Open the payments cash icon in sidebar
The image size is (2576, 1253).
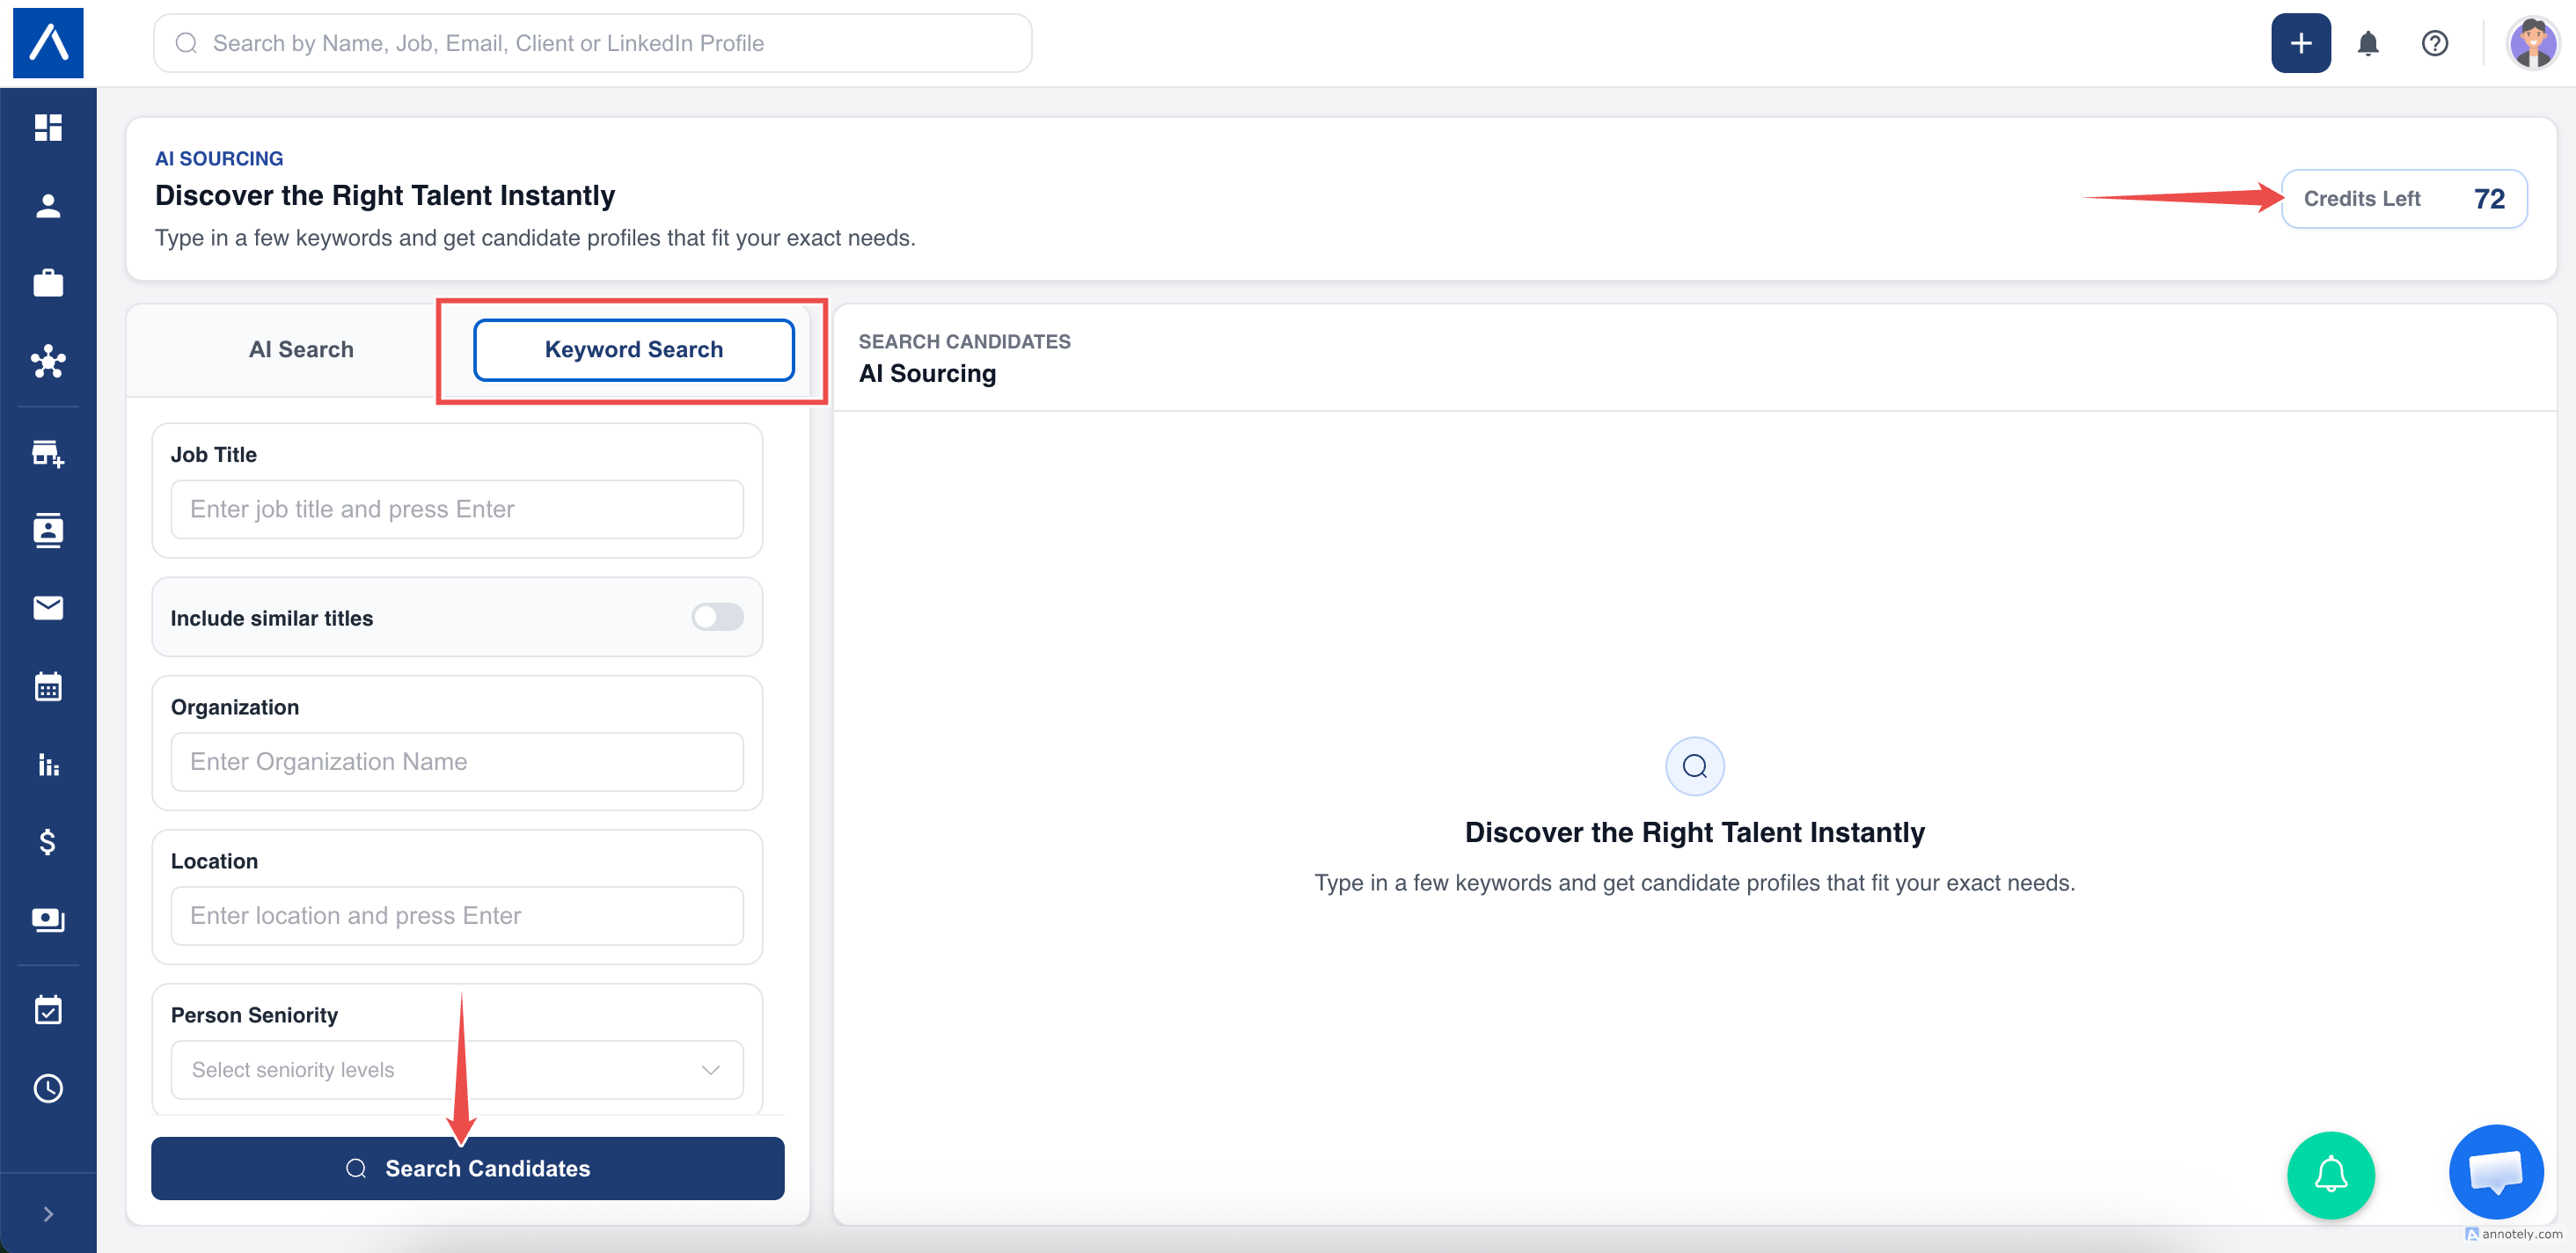tap(48, 920)
